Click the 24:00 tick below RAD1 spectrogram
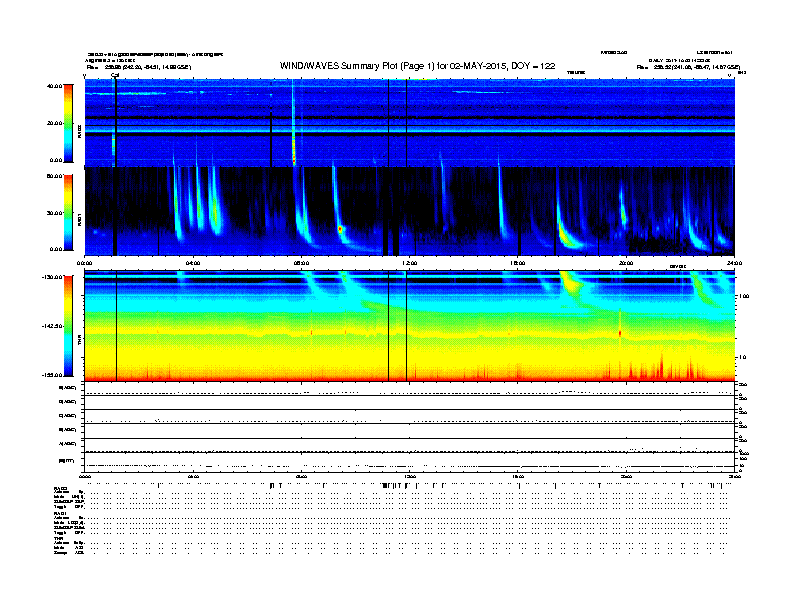Viewport: 792px width, 612px height. pos(734,263)
